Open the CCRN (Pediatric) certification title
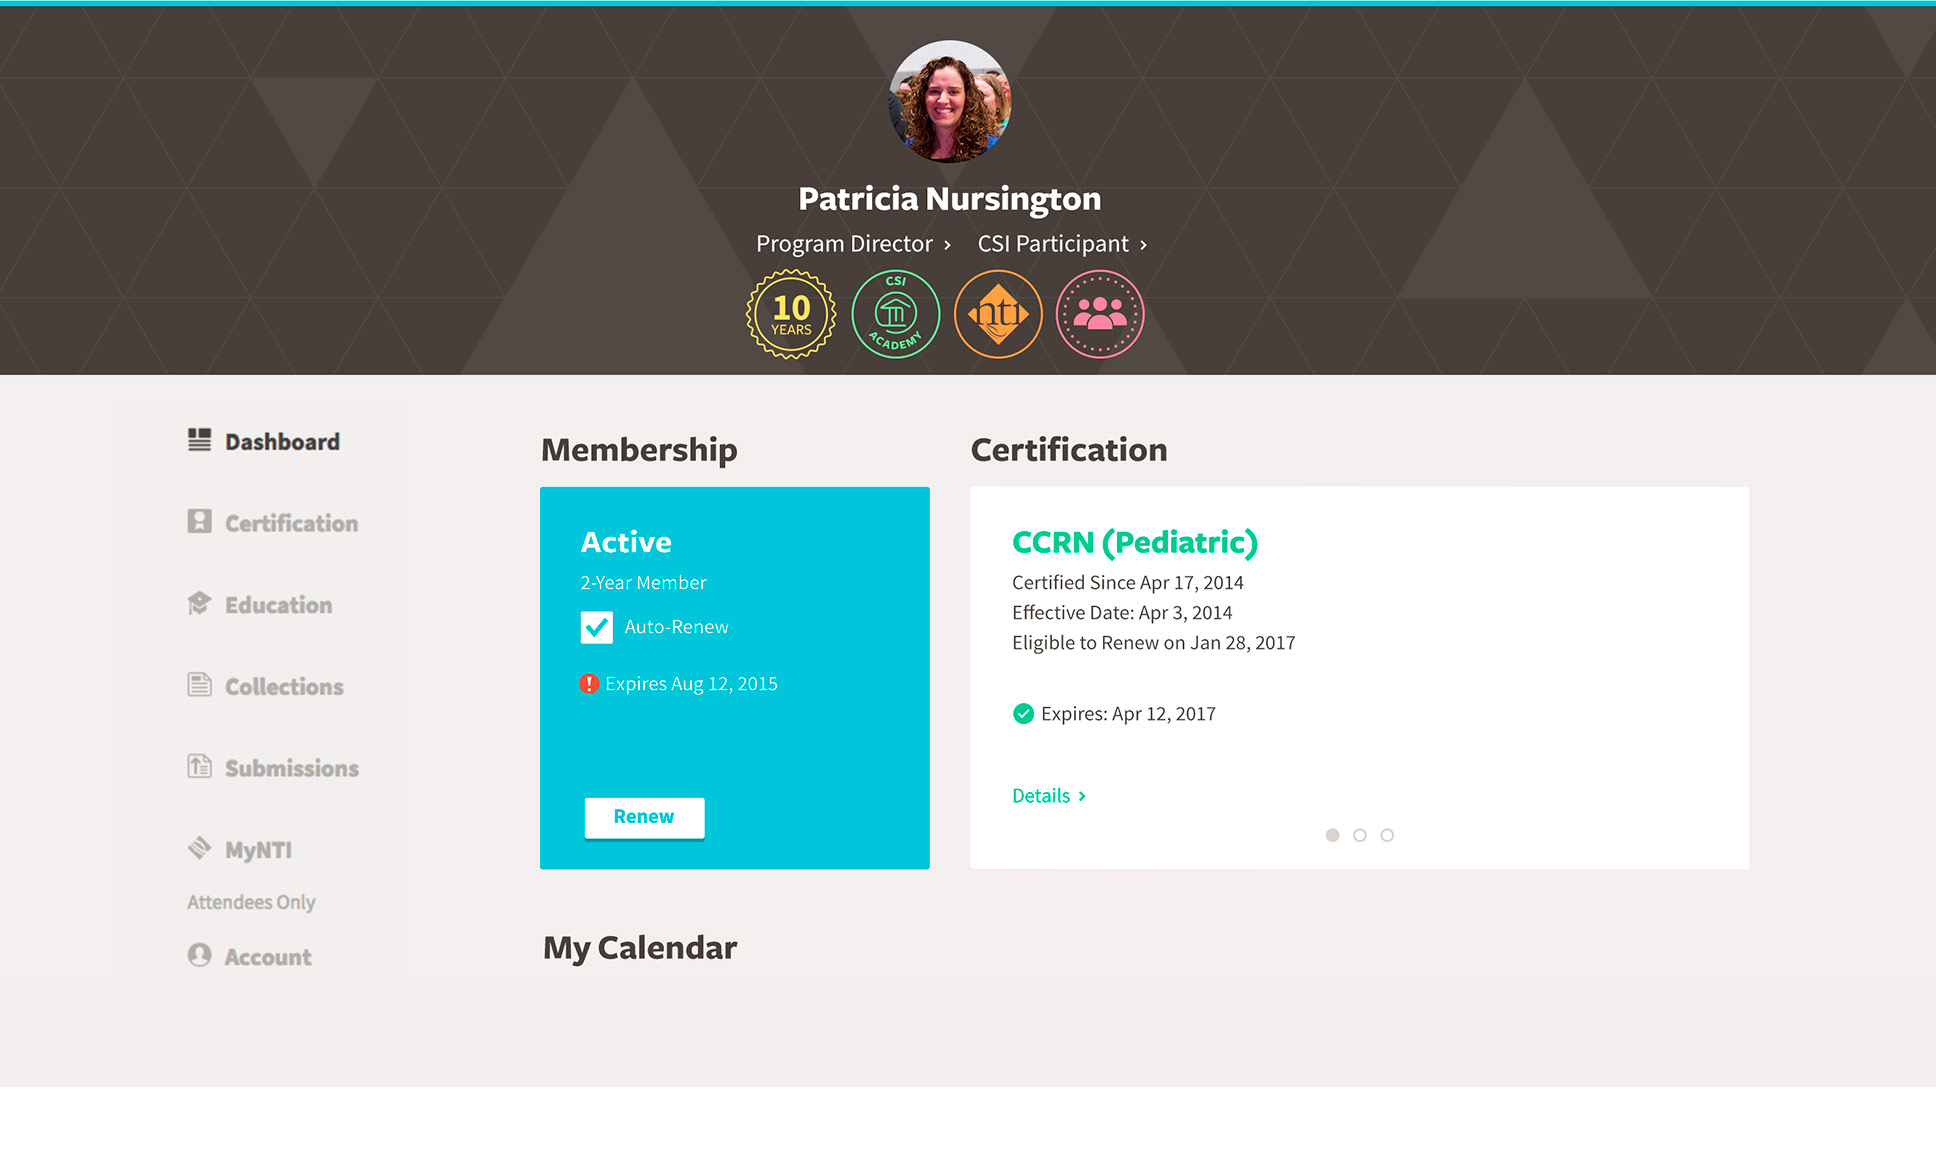The width and height of the screenshot is (1936, 1150). 1134,542
